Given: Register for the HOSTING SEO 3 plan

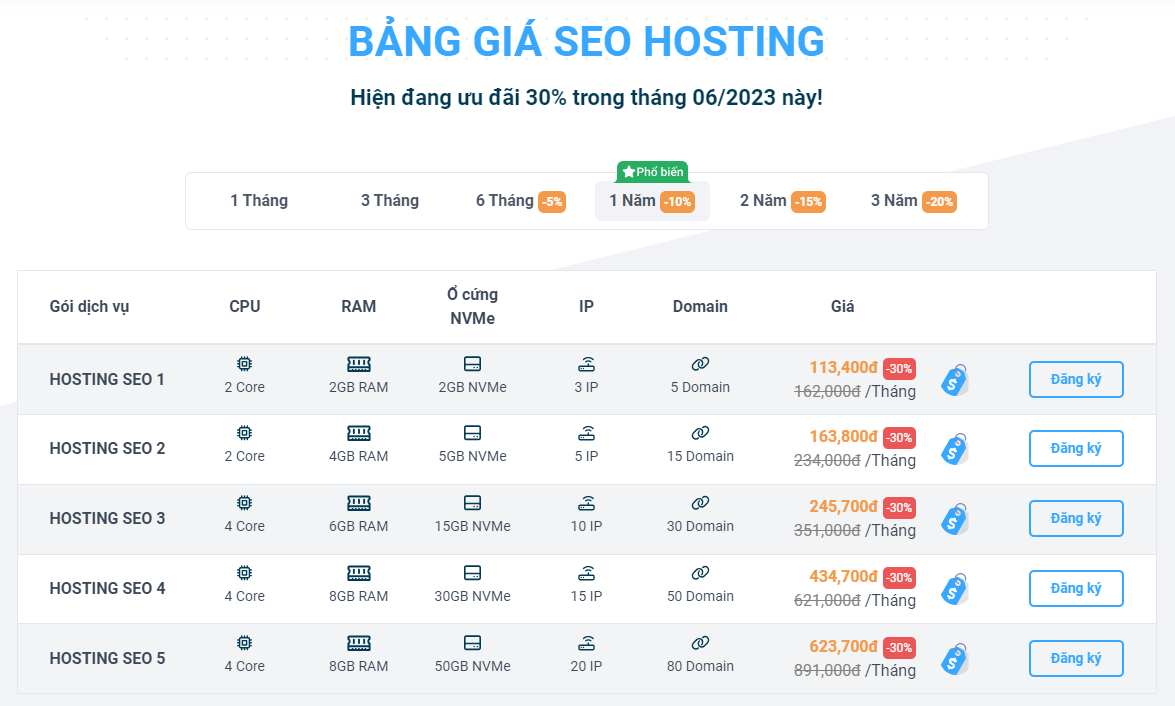Looking at the screenshot, I should click(1076, 519).
